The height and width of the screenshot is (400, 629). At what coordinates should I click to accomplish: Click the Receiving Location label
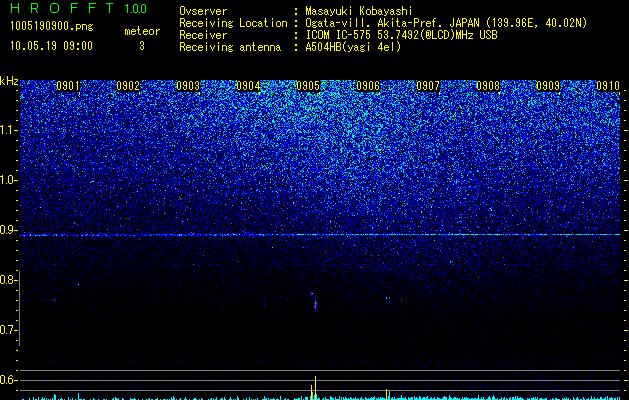pos(233,23)
